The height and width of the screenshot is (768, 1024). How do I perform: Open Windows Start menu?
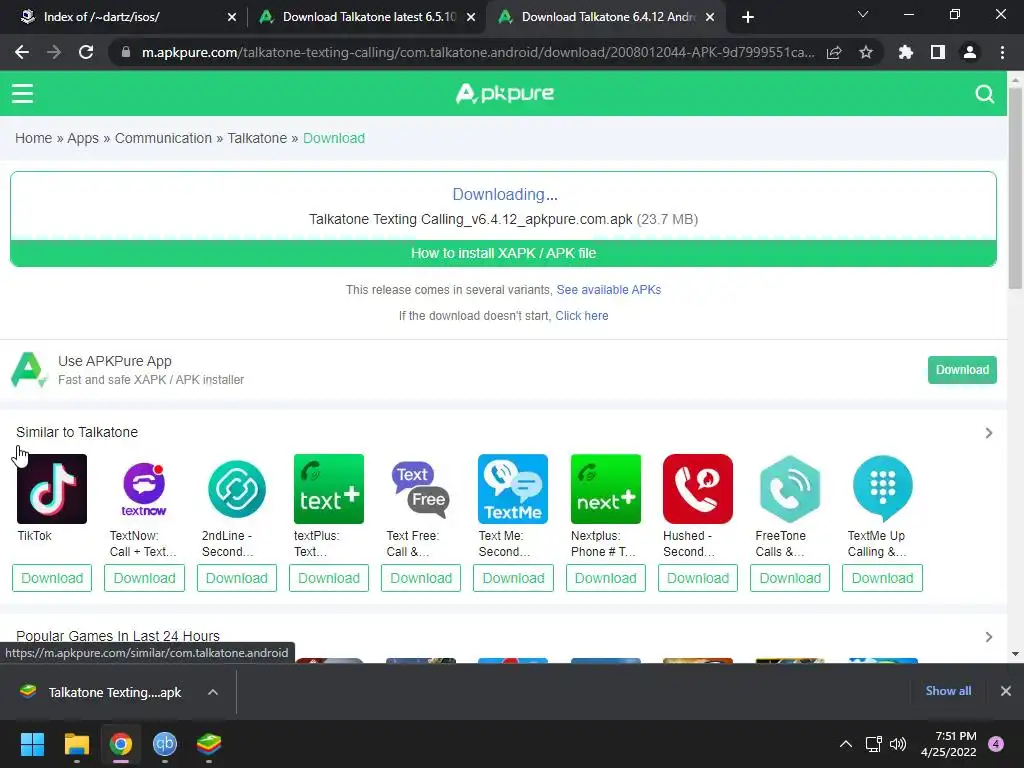pyautogui.click(x=32, y=744)
